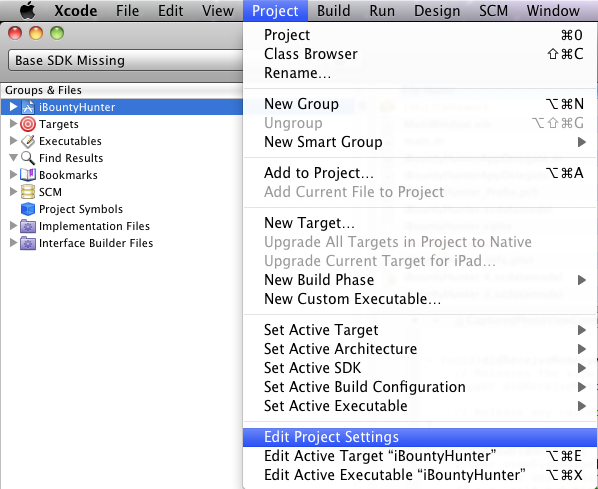This screenshot has width=598, height=489.
Task: Click the Bookmarks book icon
Action: pyautogui.click(x=28, y=175)
